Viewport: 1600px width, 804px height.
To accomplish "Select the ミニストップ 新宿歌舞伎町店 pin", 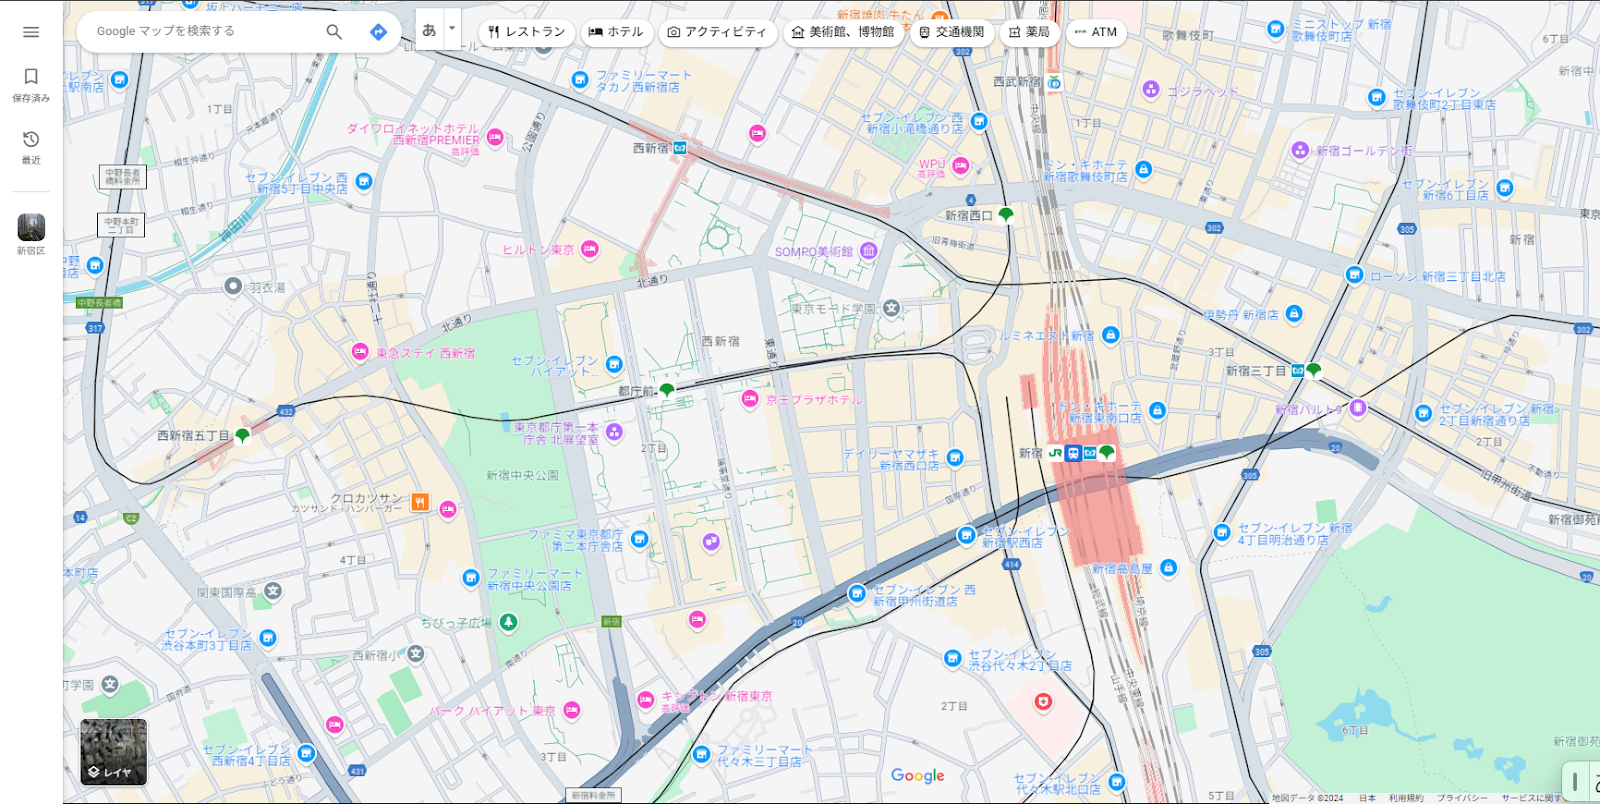I will point(1275,30).
